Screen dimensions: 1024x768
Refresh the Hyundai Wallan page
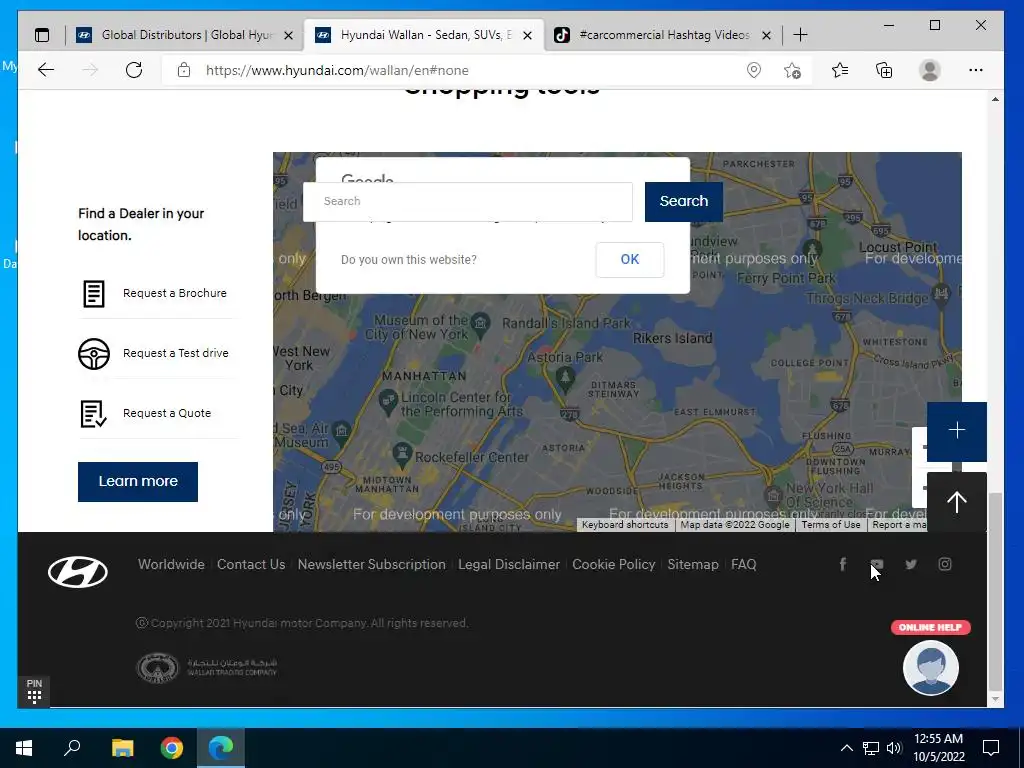coord(134,70)
